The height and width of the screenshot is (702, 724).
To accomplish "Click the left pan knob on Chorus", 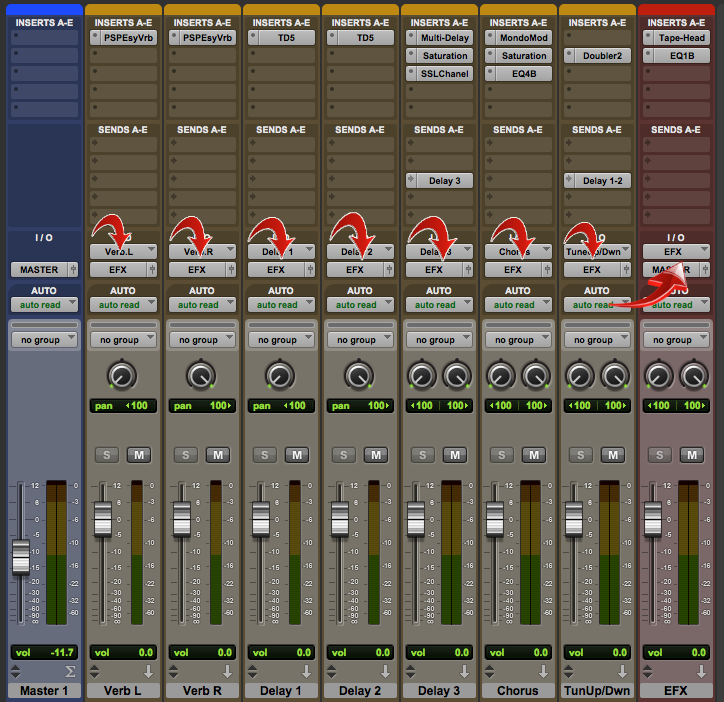I will 499,375.
